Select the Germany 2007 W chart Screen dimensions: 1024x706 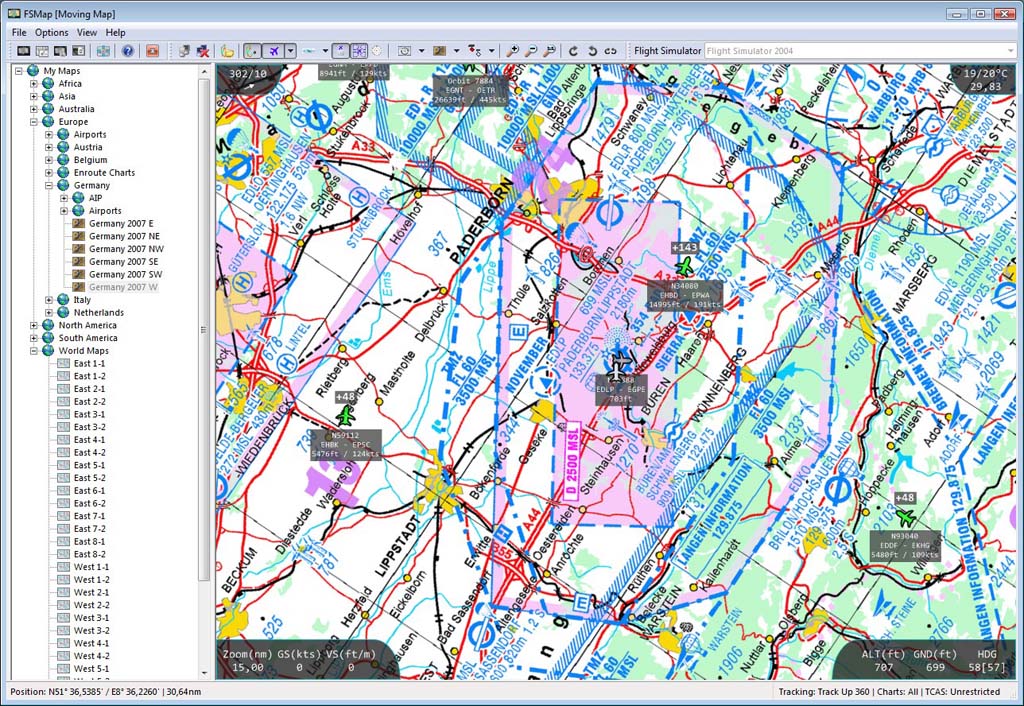pyautogui.click(x=123, y=287)
